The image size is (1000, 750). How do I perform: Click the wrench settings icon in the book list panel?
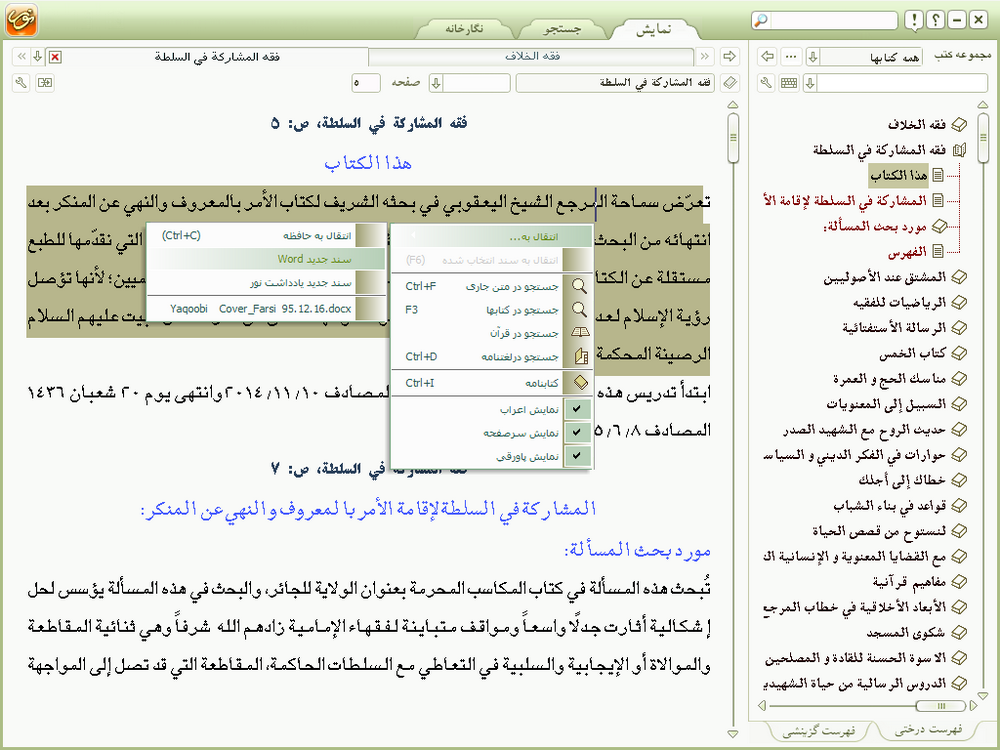click(x=767, y=83)
